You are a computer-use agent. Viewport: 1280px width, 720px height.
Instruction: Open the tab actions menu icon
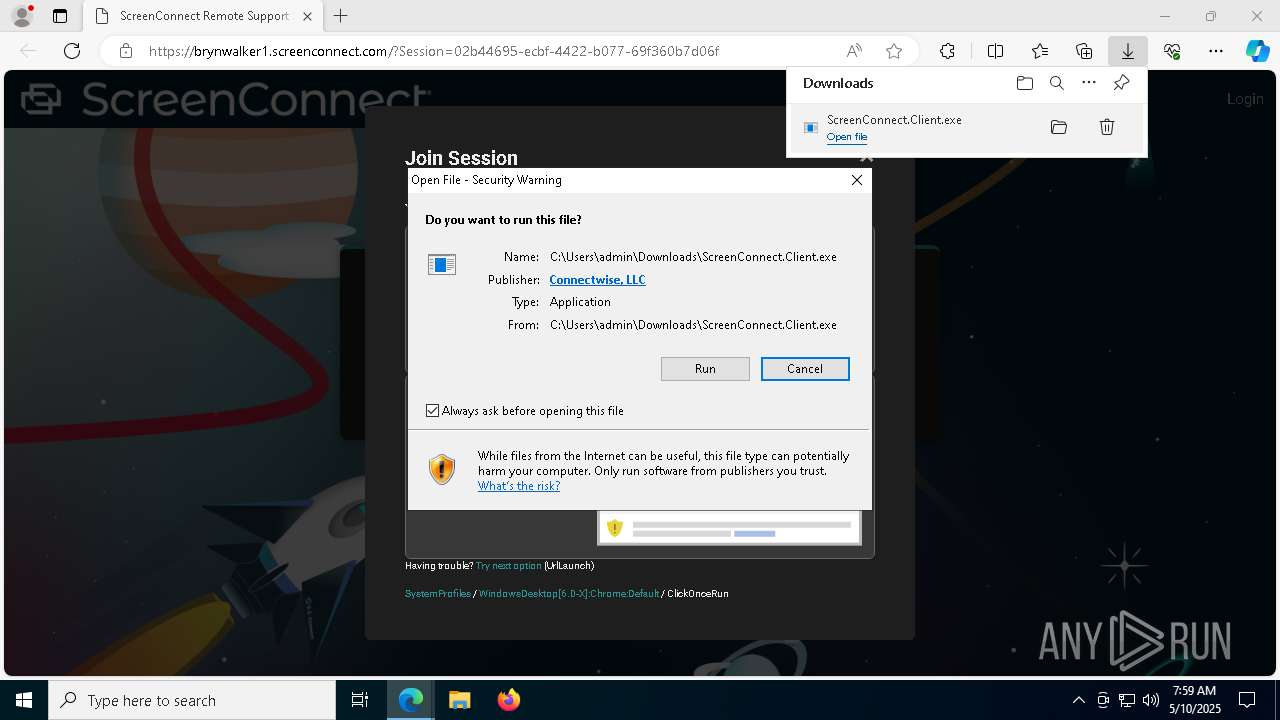[x=60, y=16]
